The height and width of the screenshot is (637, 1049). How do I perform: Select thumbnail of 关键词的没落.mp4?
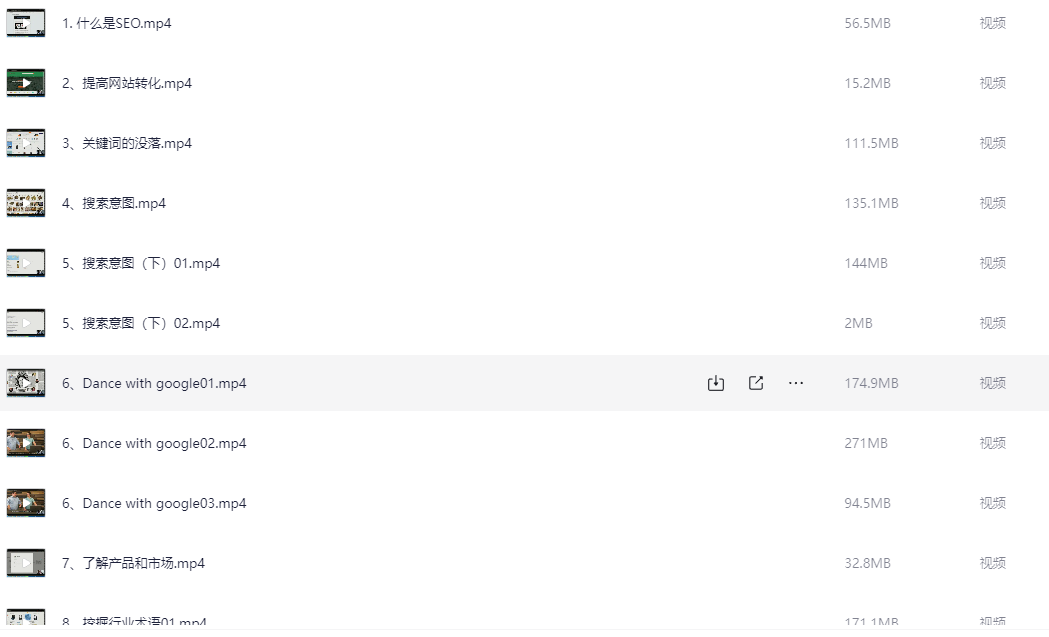(x=26, y=143)
